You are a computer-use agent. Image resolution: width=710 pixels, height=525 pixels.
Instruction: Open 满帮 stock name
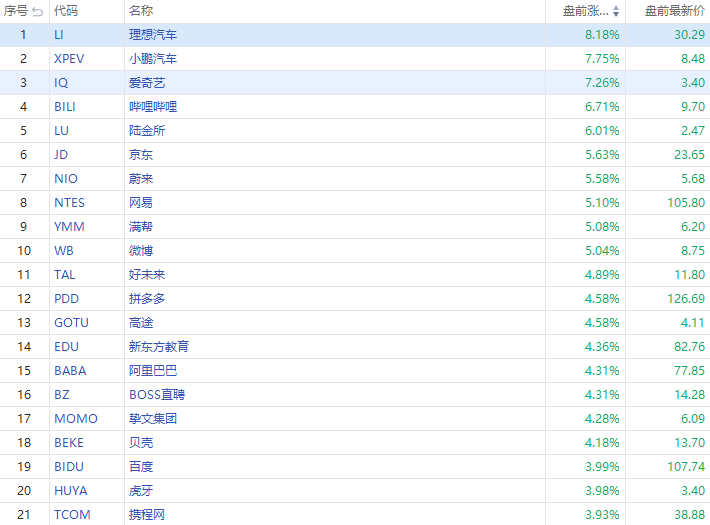[x=141, y=227]
